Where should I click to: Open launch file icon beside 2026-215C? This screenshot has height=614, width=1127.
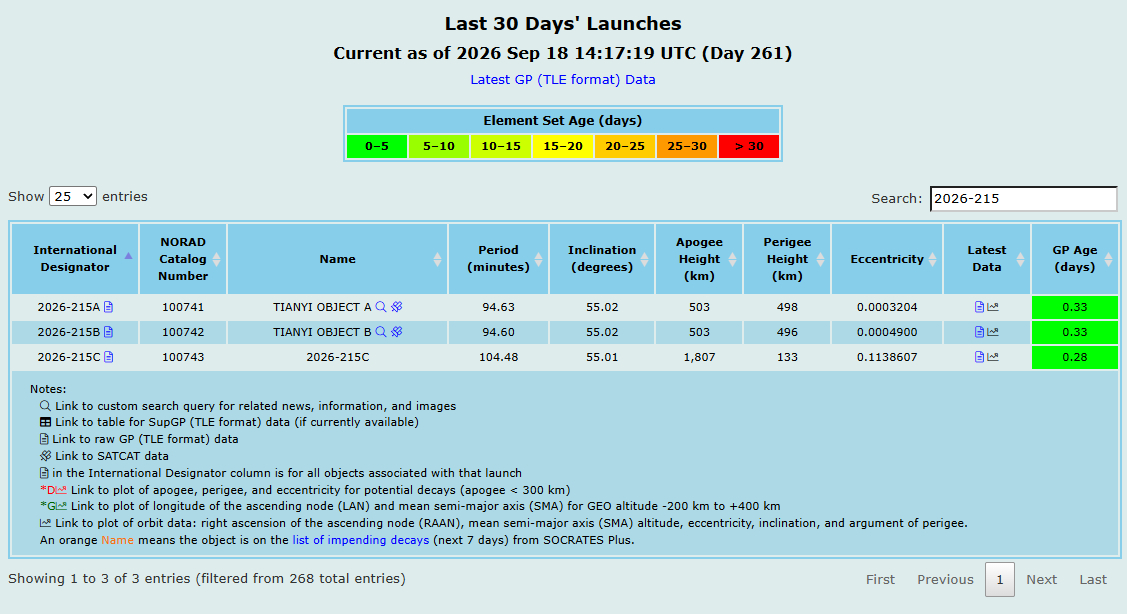coord(109,357)
